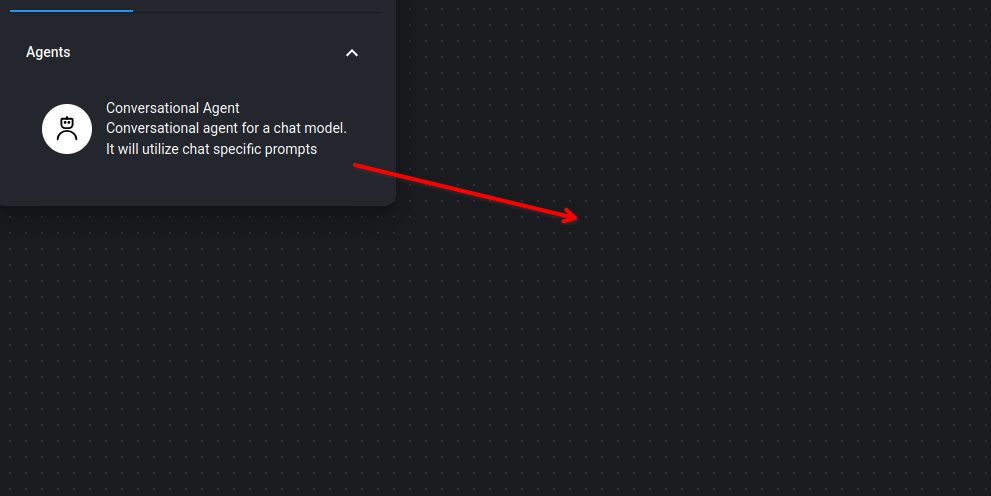991x496 pixels.
Task: Click the middle of the red arrow shaft
Action: (465, 191)
